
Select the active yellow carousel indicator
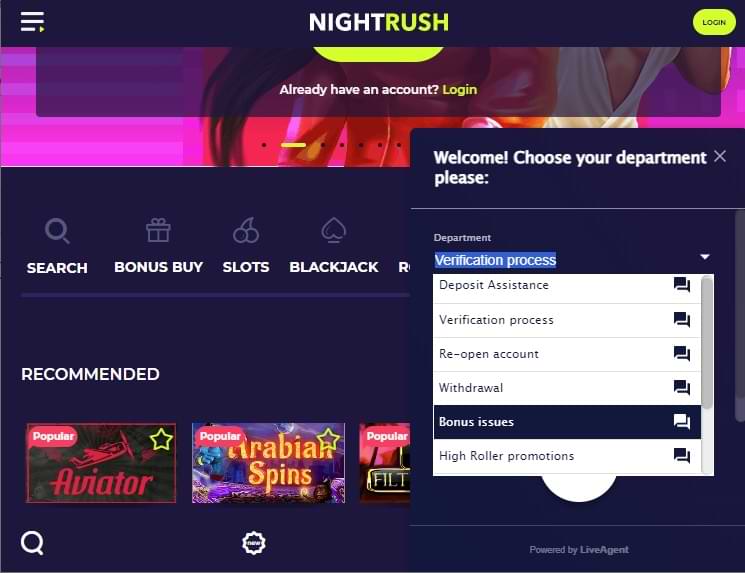[293, 145]
